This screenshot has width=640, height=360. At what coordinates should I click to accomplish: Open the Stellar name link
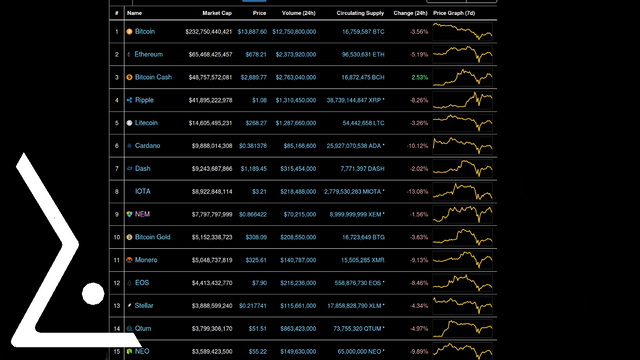[x=144, y=306]
